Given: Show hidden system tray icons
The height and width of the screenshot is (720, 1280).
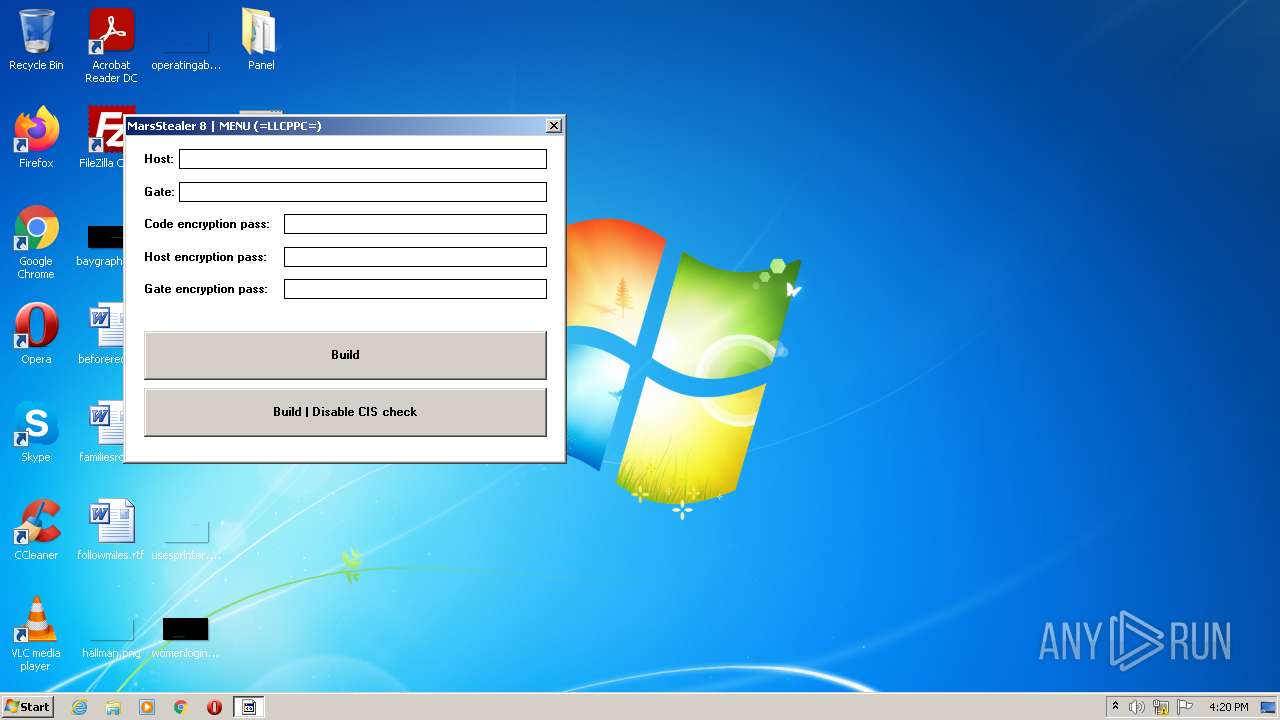Looking at the screenshot, I should point(1115,707).
